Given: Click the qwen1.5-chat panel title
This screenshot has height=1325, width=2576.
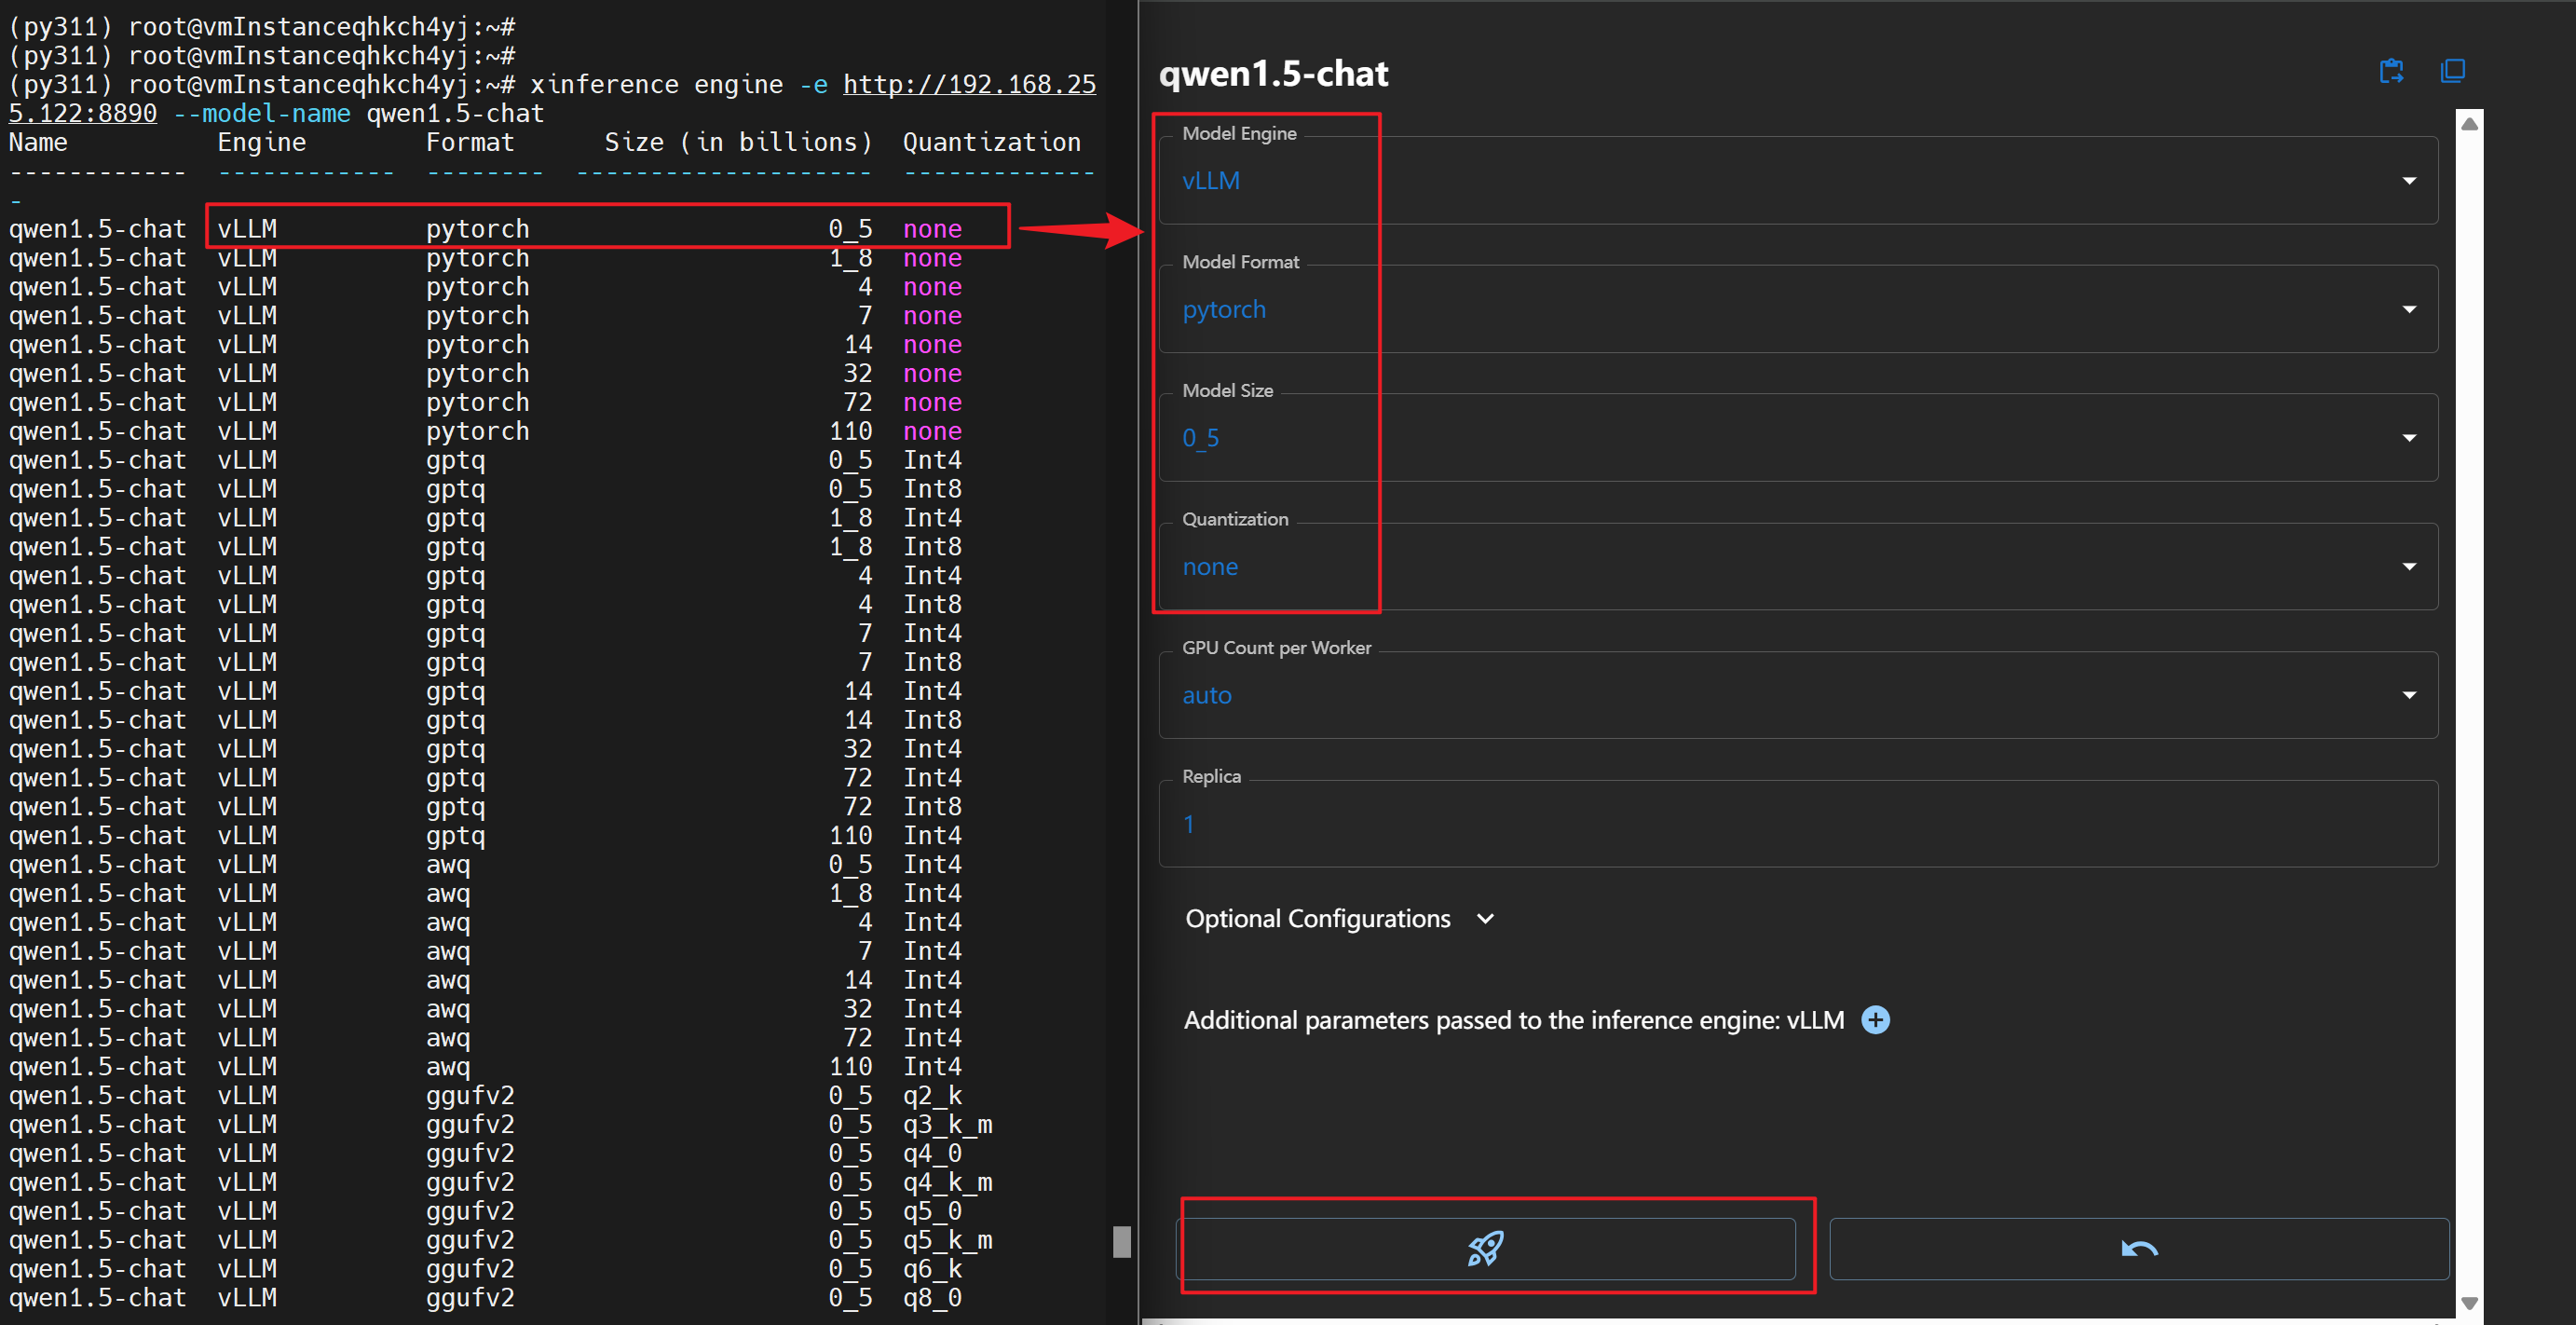Looking at the screenshot, I should [1273, 73].
